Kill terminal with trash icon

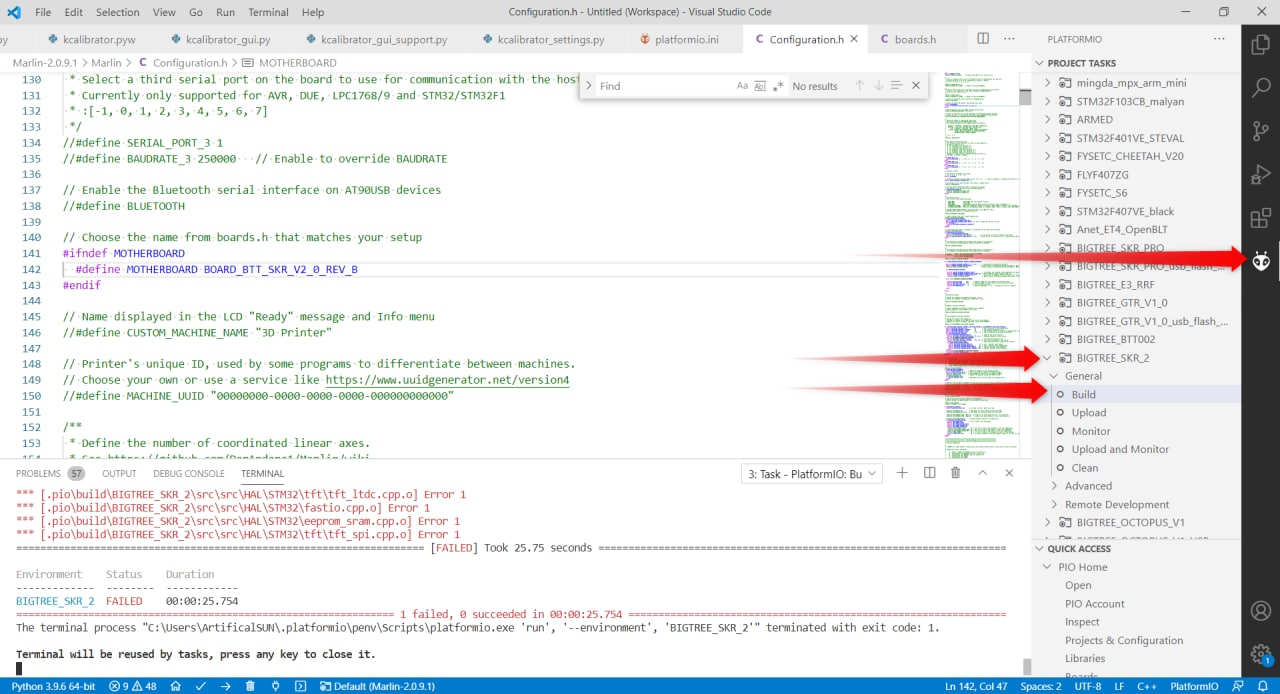[956, 473]
